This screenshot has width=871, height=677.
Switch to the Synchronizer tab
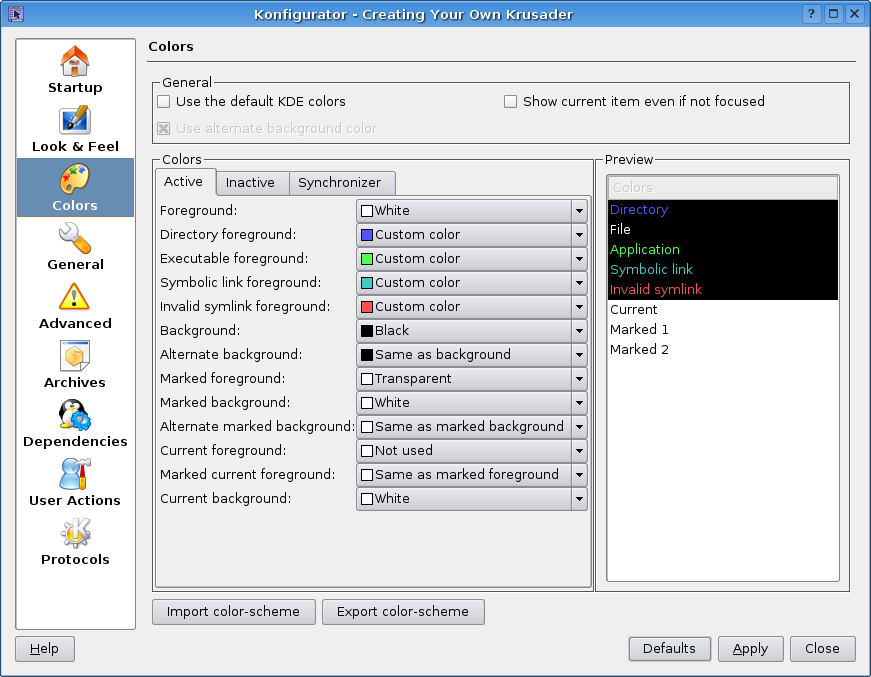(342, 183)
